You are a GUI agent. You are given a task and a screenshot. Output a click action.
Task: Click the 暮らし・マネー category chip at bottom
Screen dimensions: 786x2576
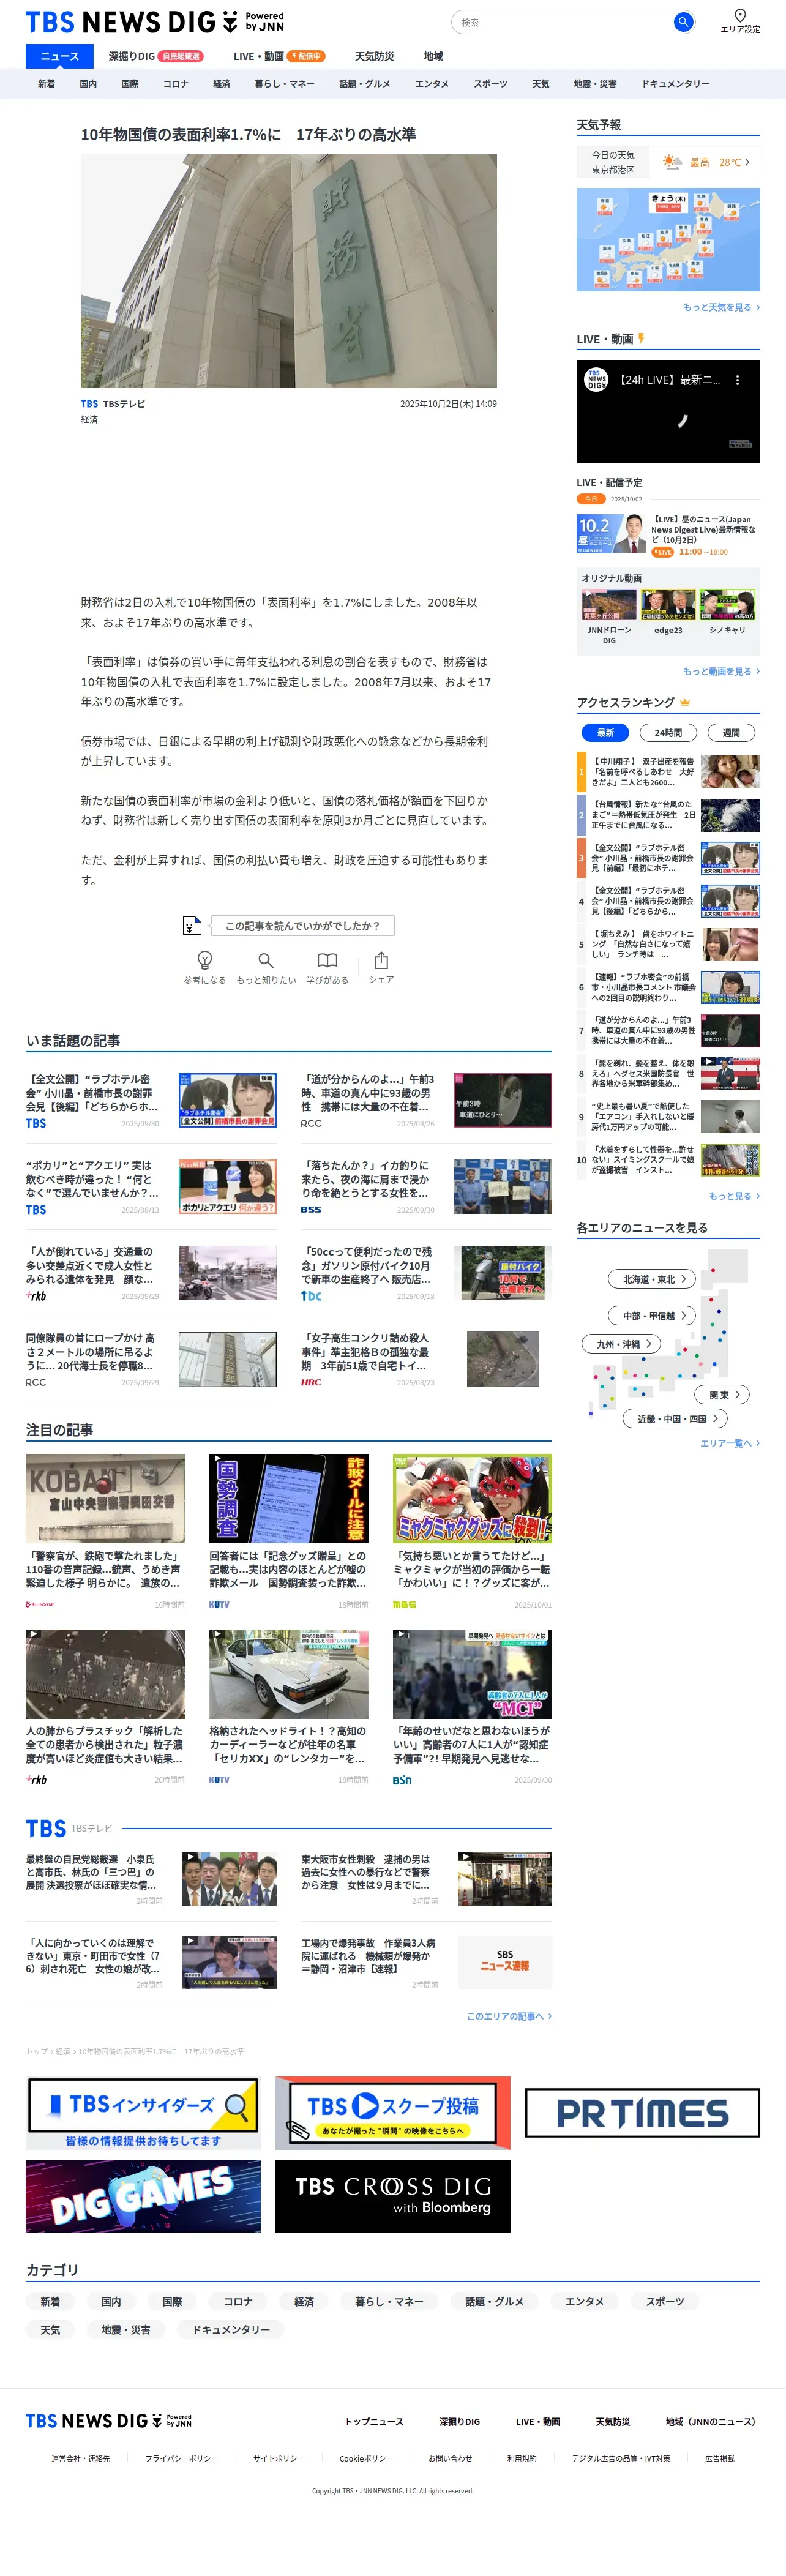pyautogui.click(x=389, y=2302)
